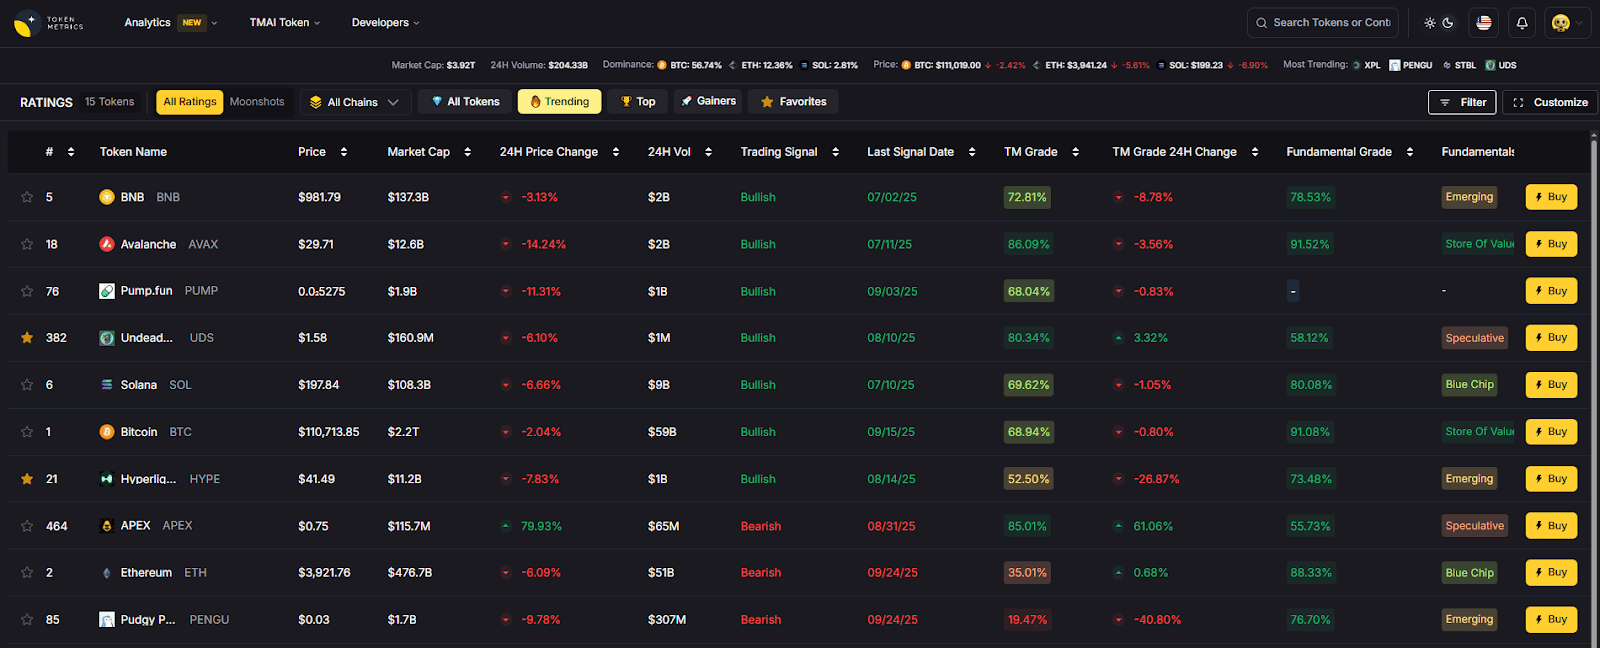Click the Buy button for Solana

[1551, 385]
